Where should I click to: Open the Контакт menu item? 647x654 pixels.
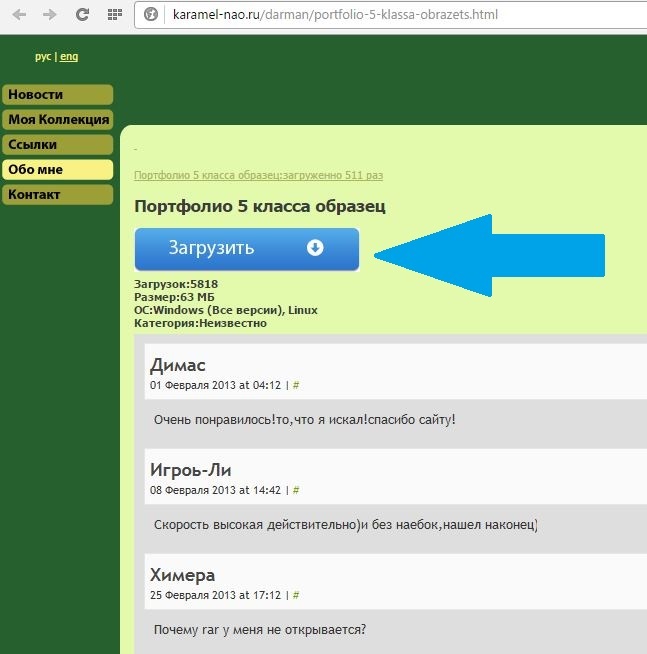pyautogui.click(x=58, y=195)
